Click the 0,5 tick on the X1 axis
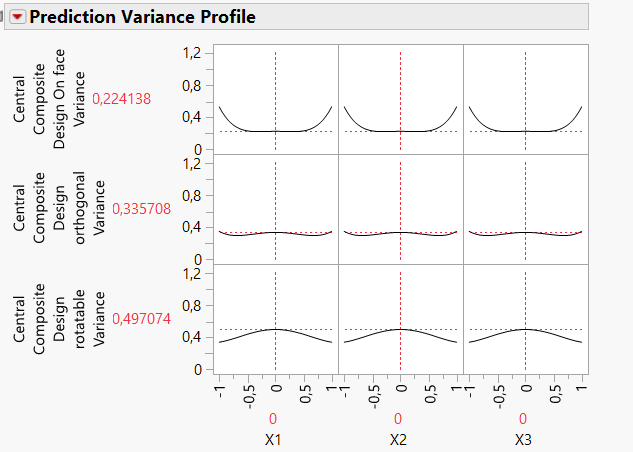The width and height of the screenshot is (633, 452). tap(305, 394)
